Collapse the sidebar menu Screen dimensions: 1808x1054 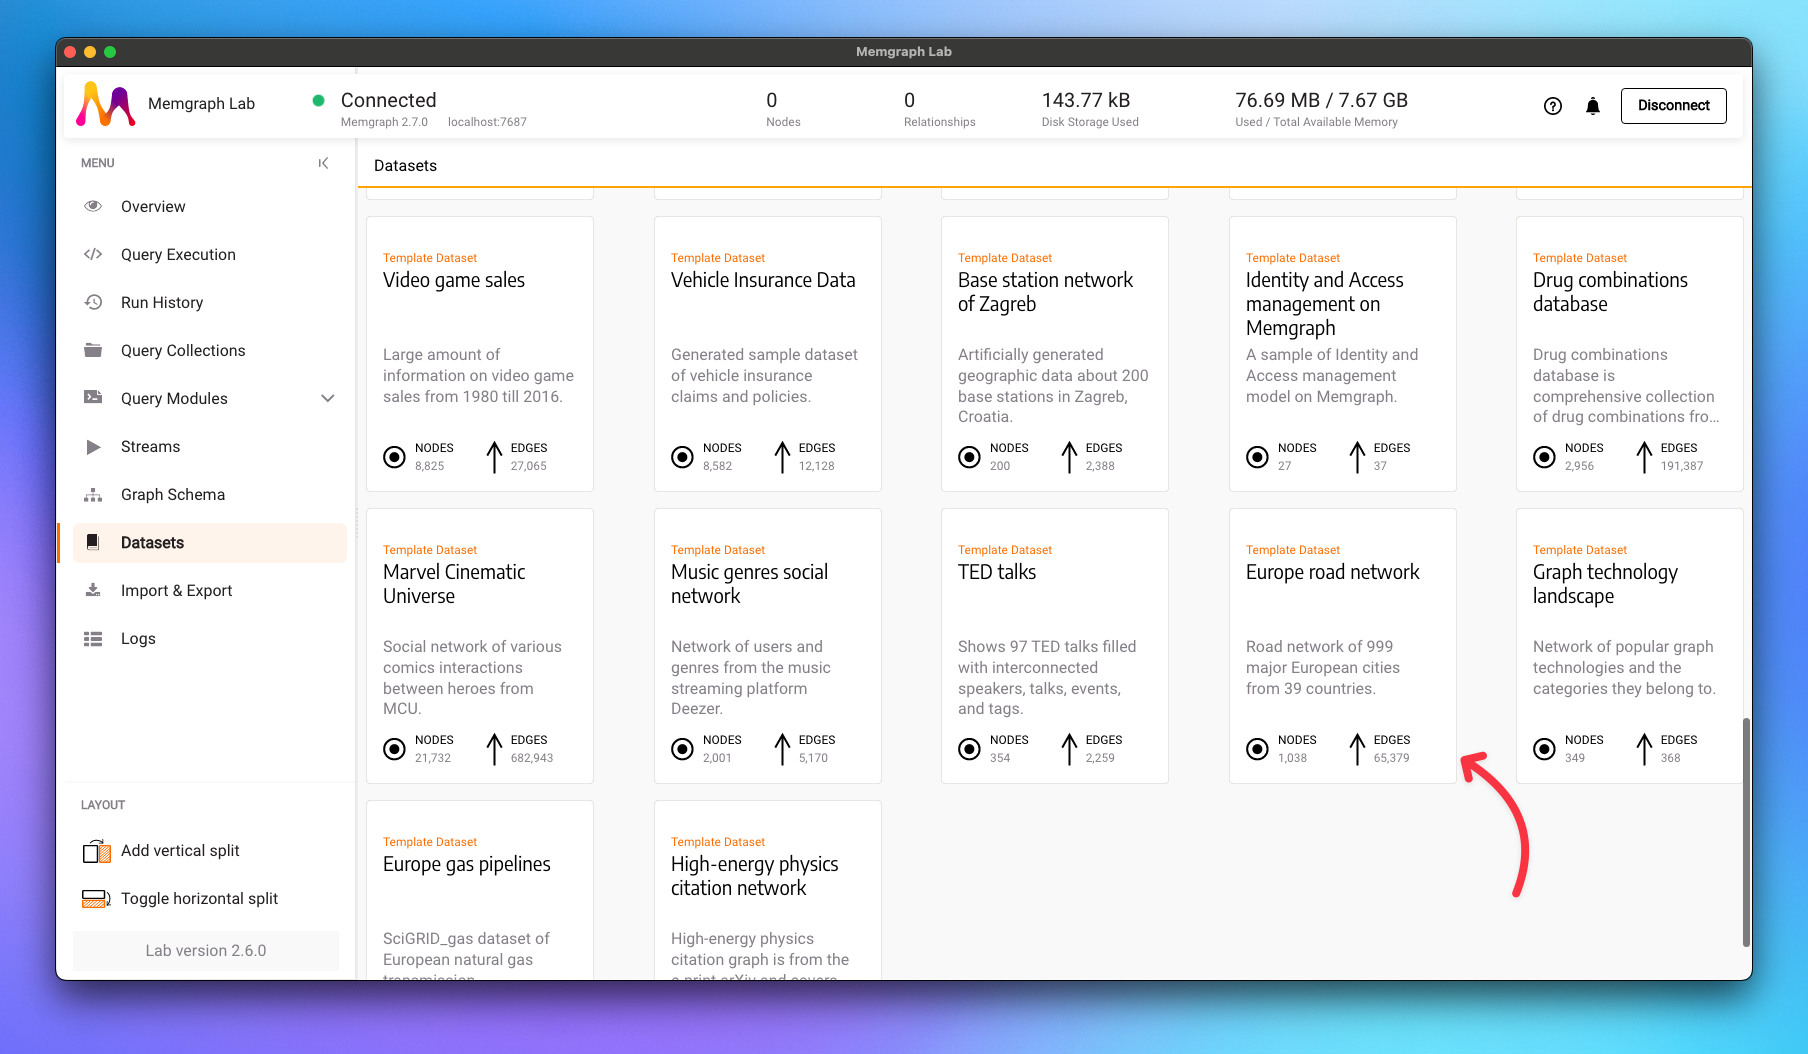pyautogui.click(x=323, y=163)
